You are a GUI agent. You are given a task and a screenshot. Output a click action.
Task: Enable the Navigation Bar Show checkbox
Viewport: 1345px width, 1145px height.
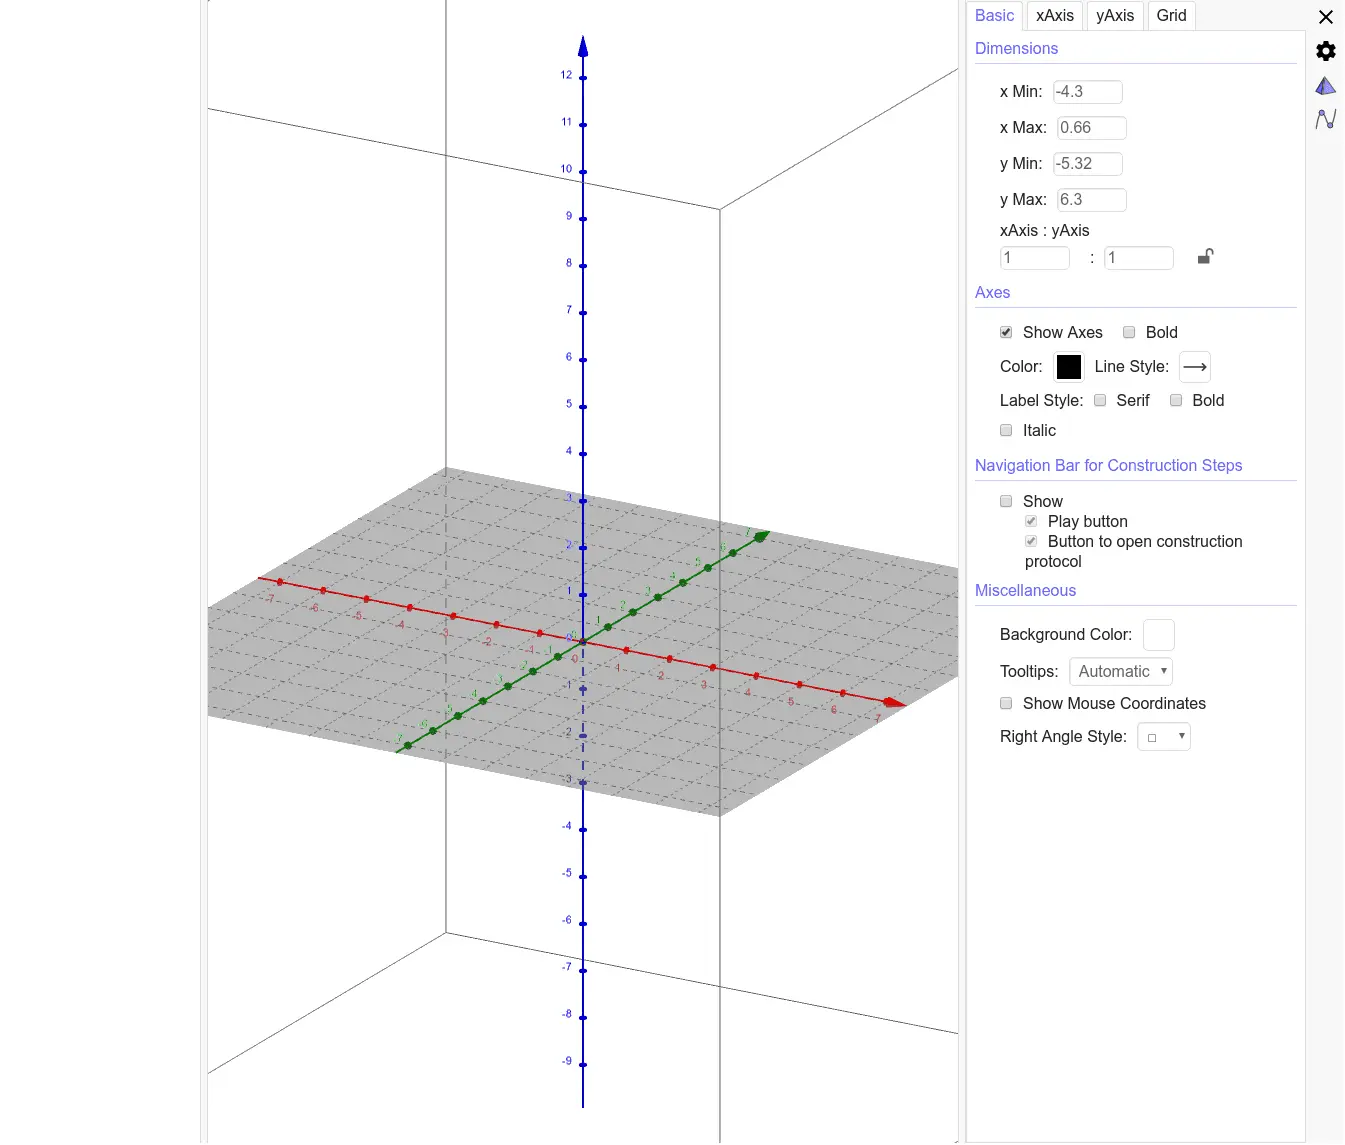coord(1006,501)
